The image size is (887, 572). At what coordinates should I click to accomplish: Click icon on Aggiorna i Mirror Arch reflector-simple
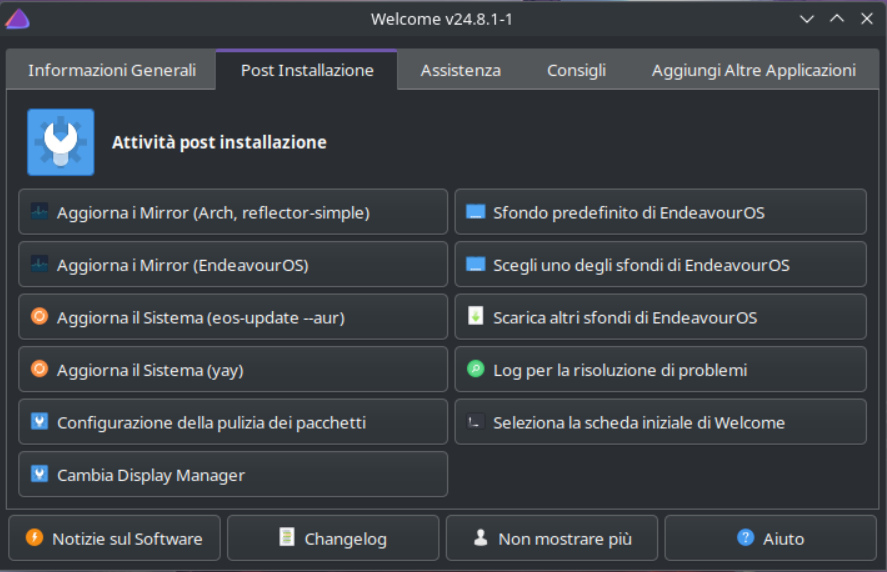(x=39, y=212)
